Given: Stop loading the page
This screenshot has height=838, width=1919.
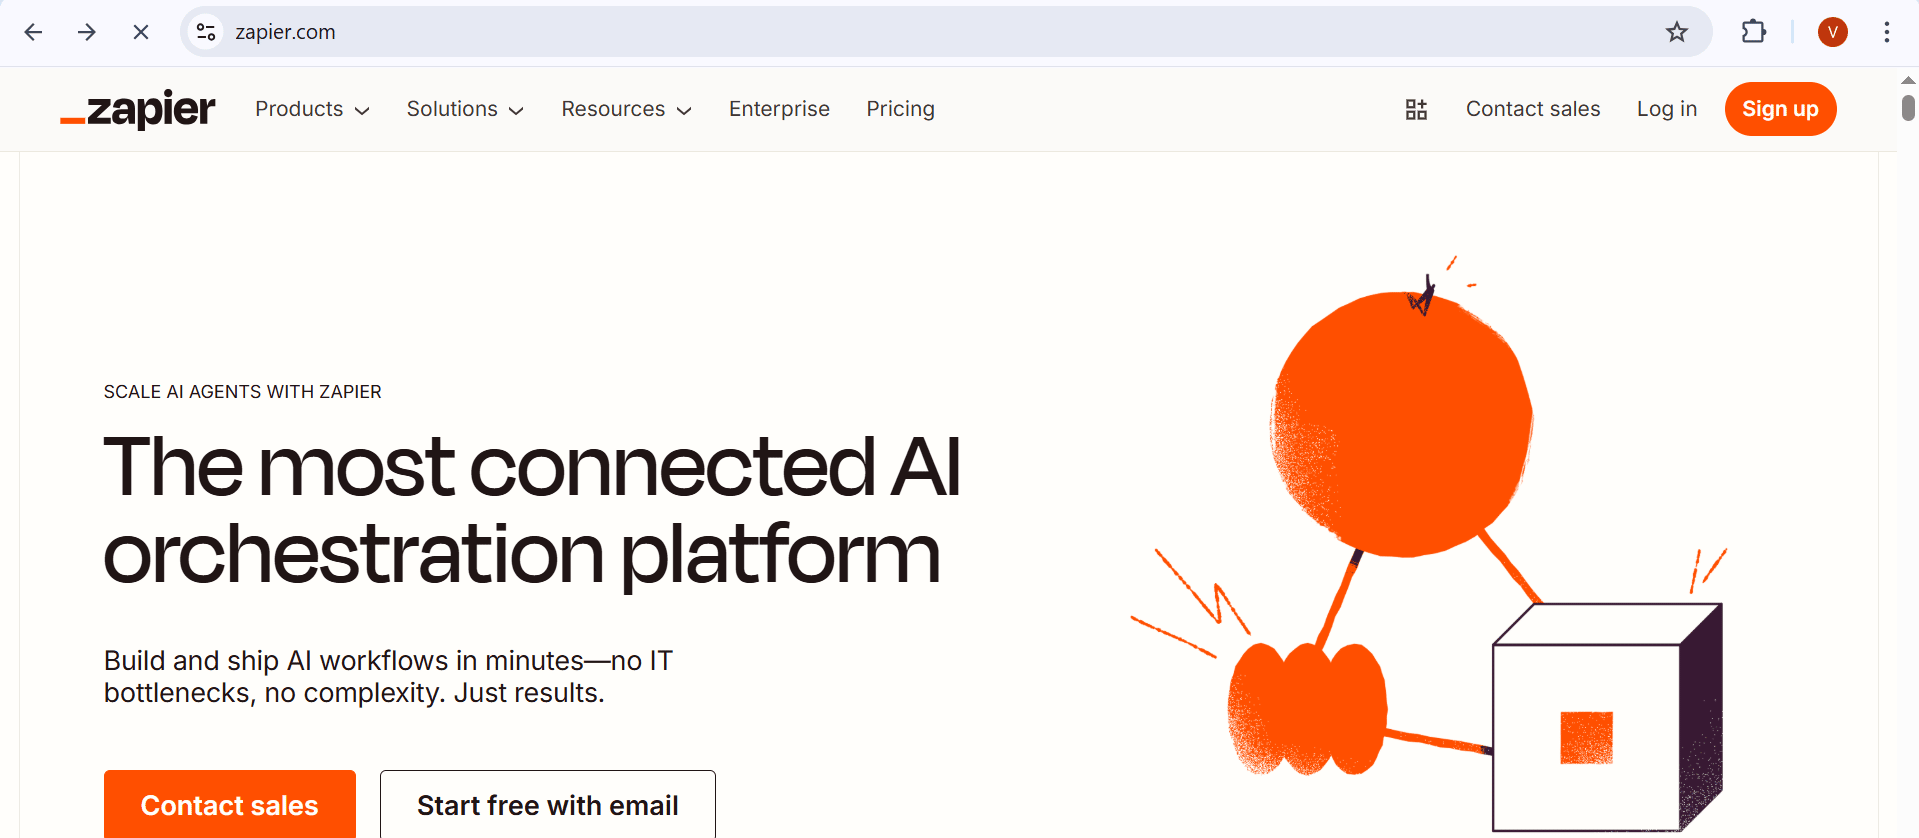Looking at the screenshot, I should tap(141, 32).
